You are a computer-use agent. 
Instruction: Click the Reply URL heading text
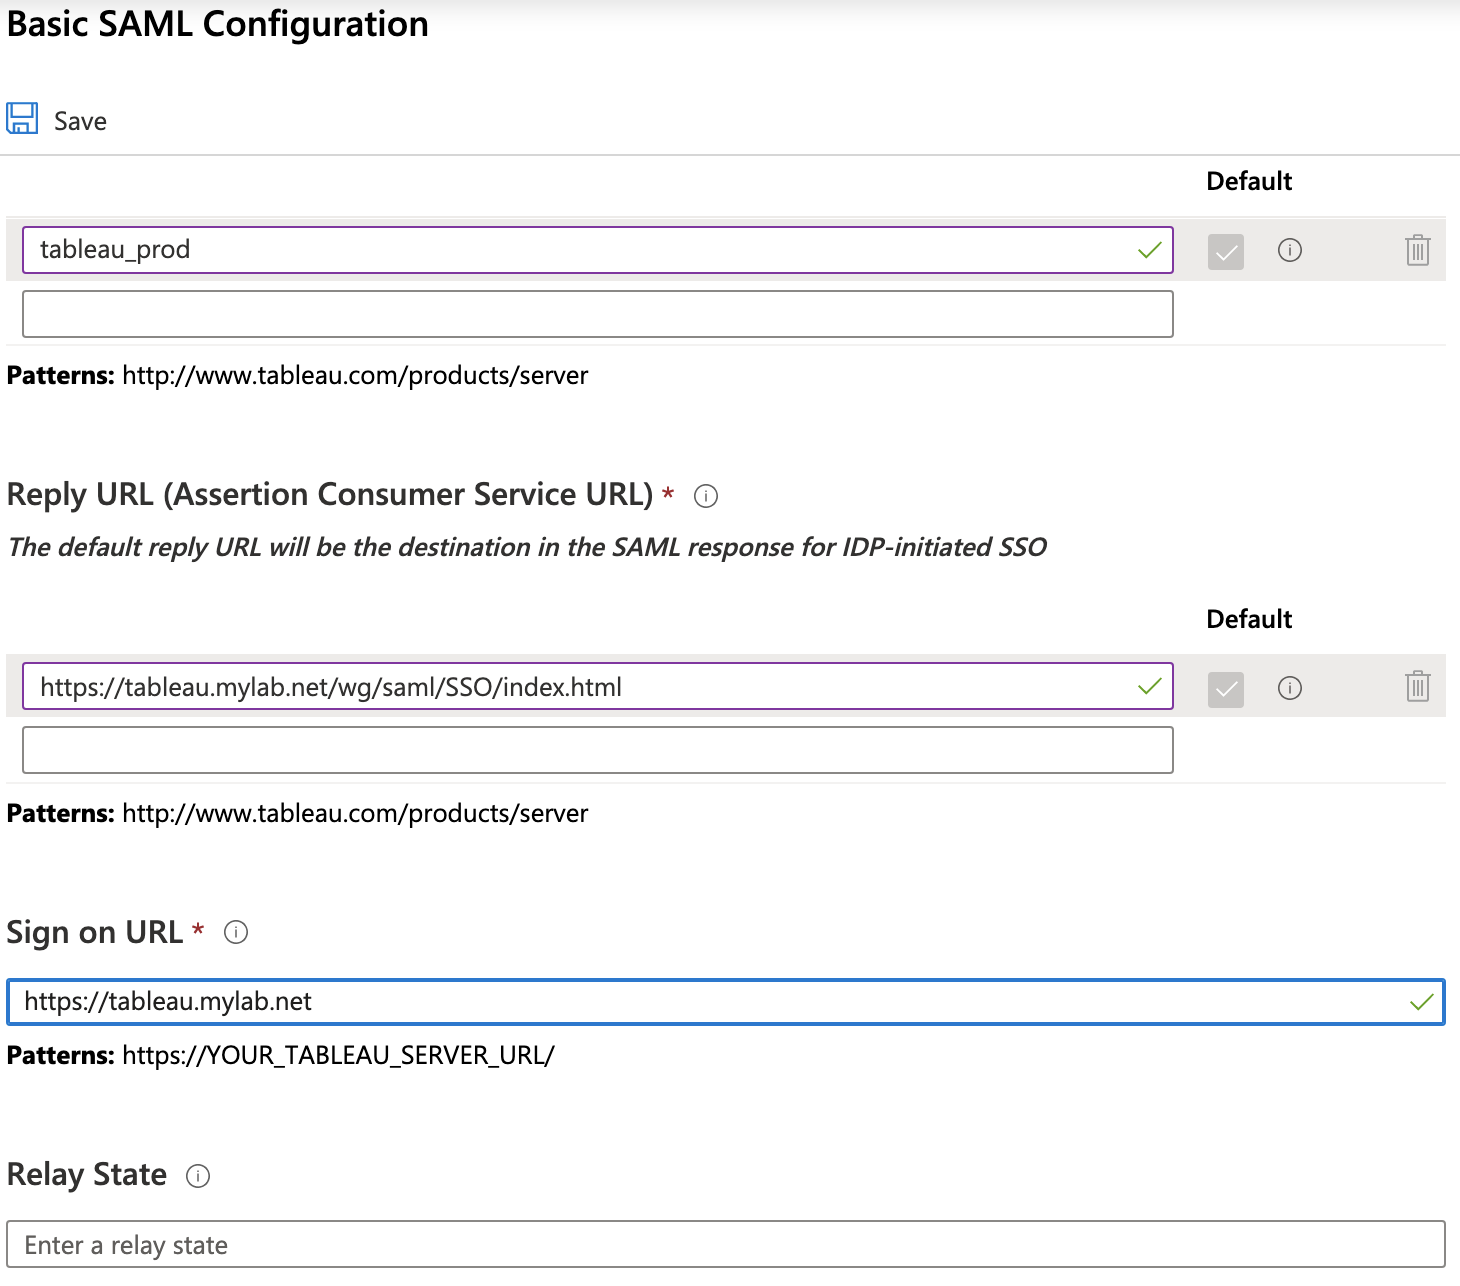click(330, 495)
